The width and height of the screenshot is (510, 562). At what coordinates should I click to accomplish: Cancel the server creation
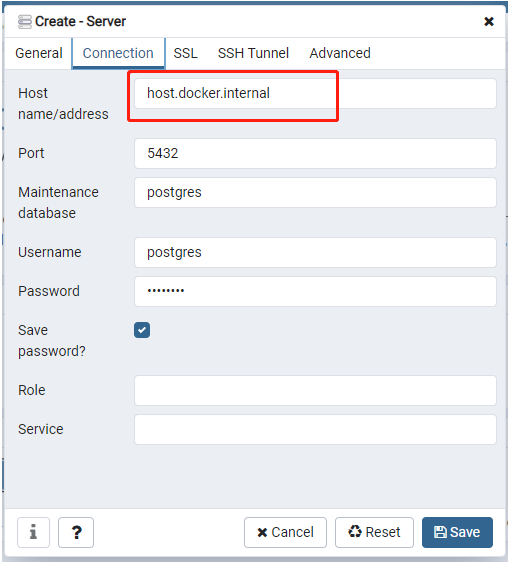point(285,532)
